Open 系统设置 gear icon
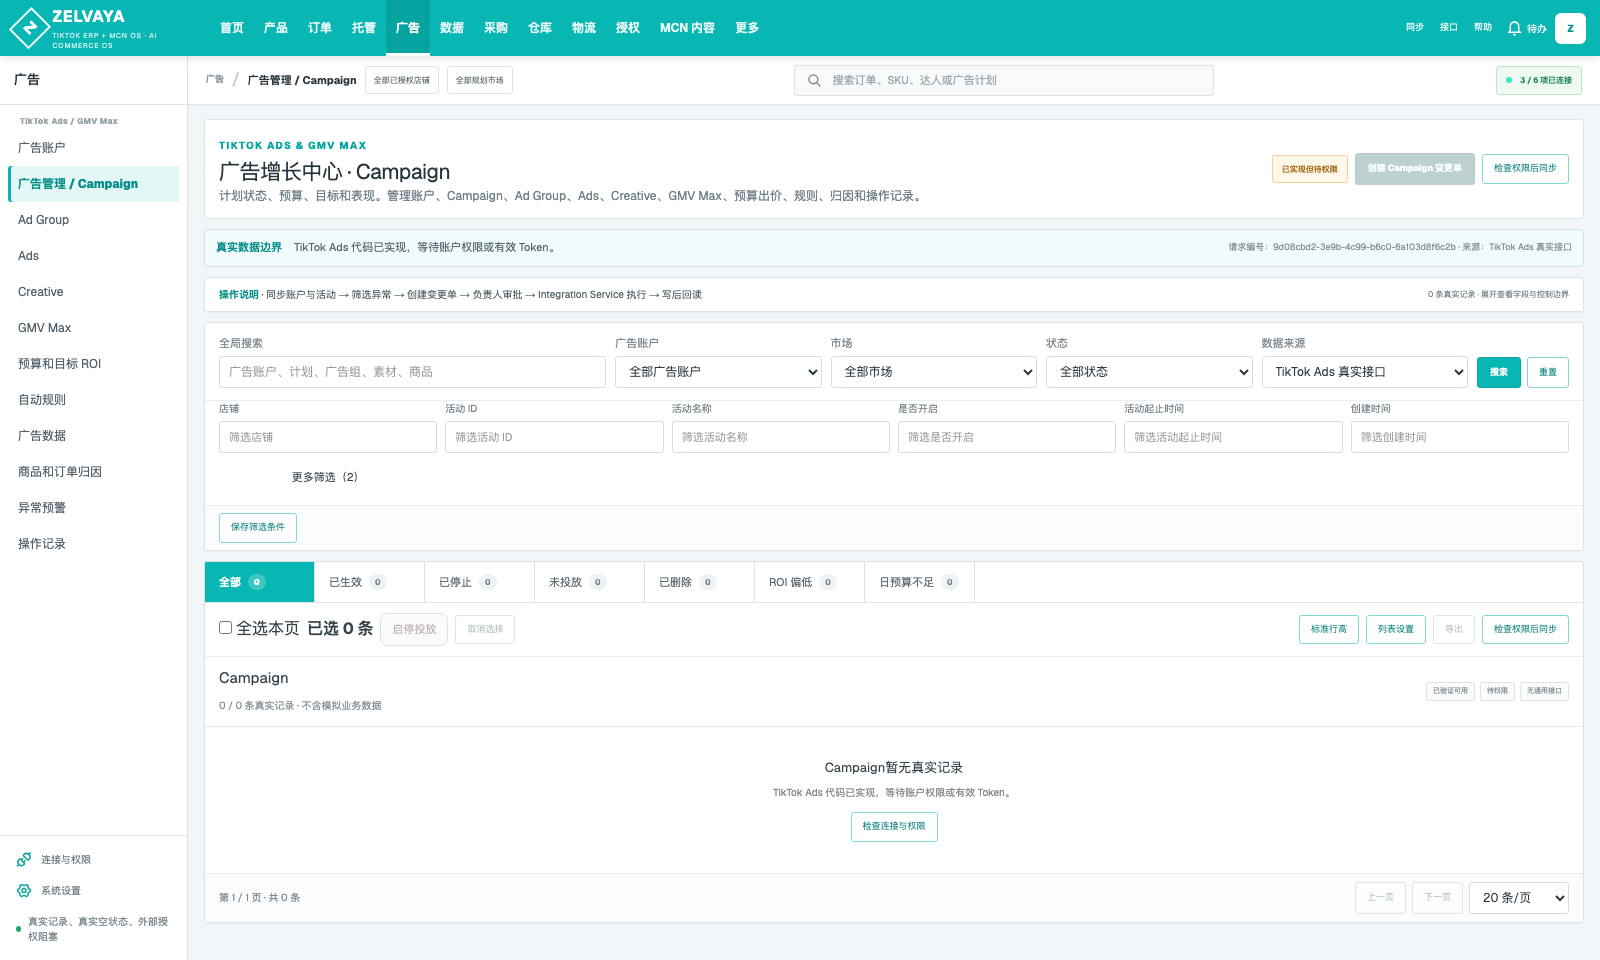Screen dimensions: 1600x960 tap(24, 890)
